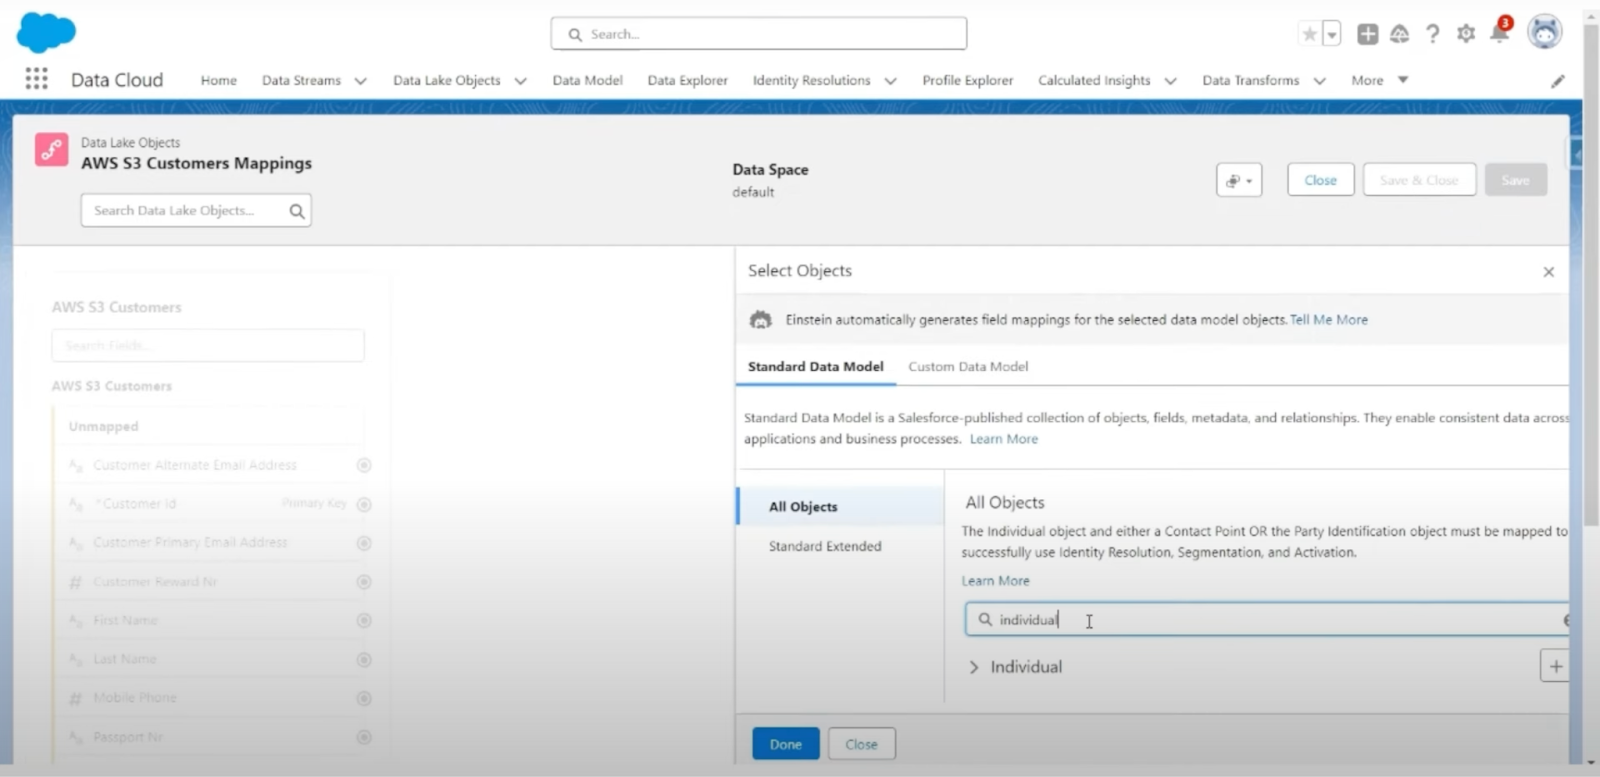Image resolution: width=1600 pixels, height=777 pixels.
Task: Close the Select Objects panel with X
Action: click(x=1549, y=272)
